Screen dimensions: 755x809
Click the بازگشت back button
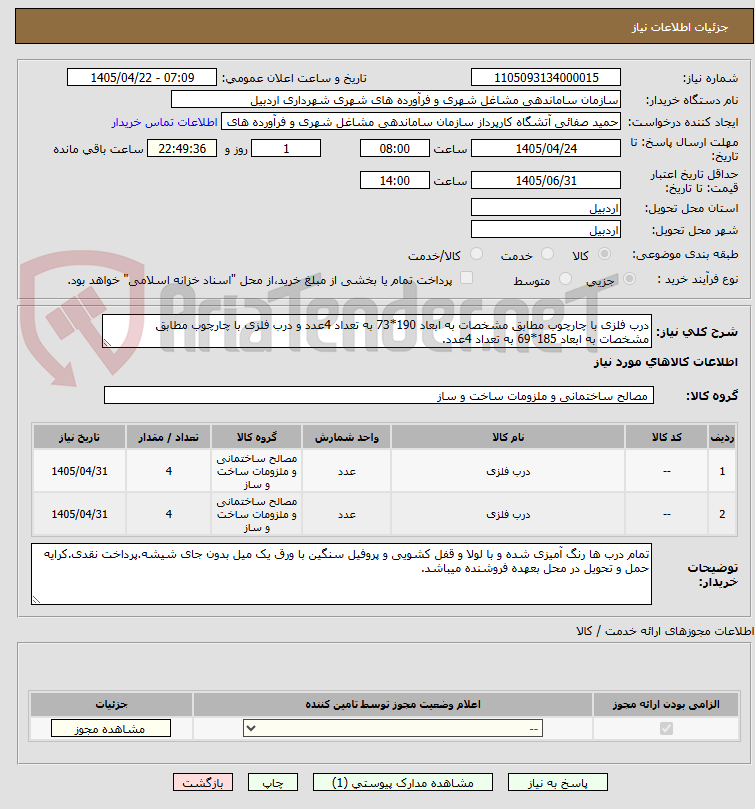click(203, 783)
